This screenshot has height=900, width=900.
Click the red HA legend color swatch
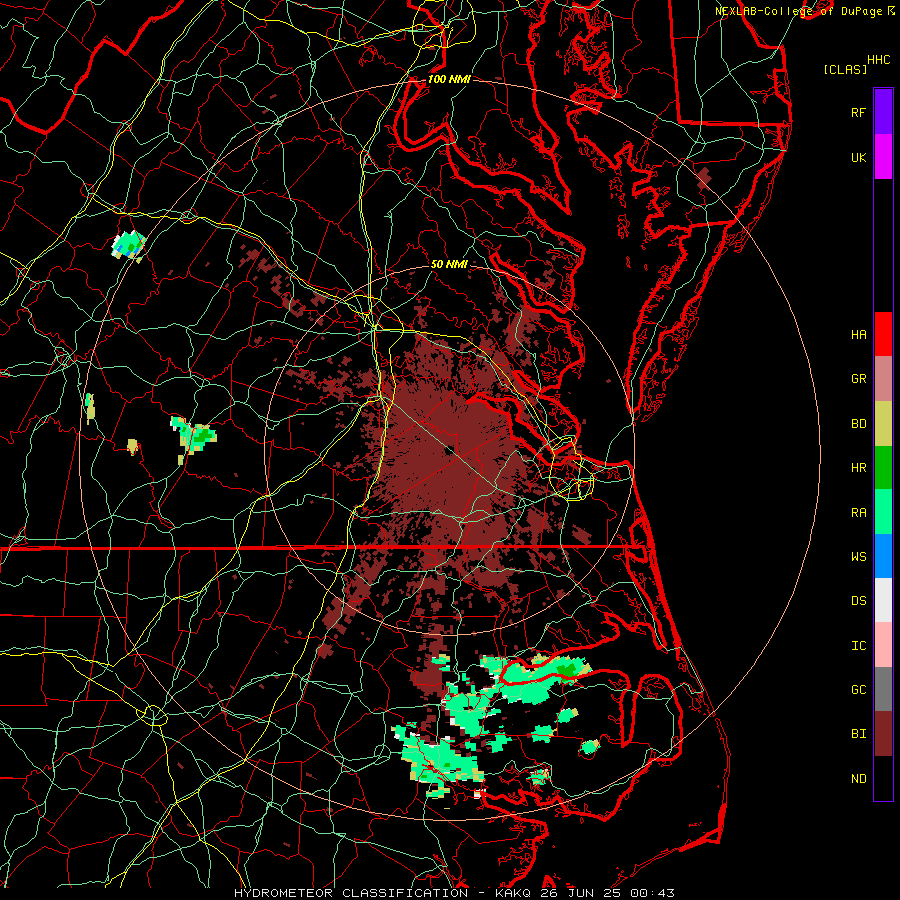point(883,334)
